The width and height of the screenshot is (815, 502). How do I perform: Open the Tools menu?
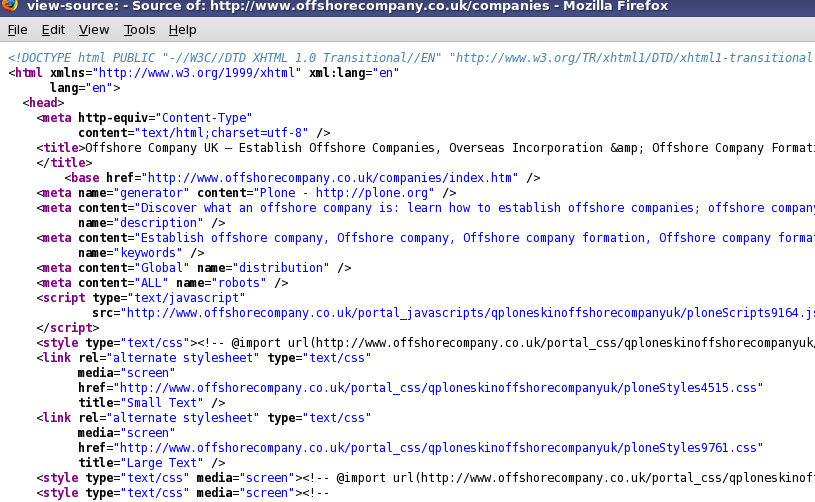click(139, 30)
